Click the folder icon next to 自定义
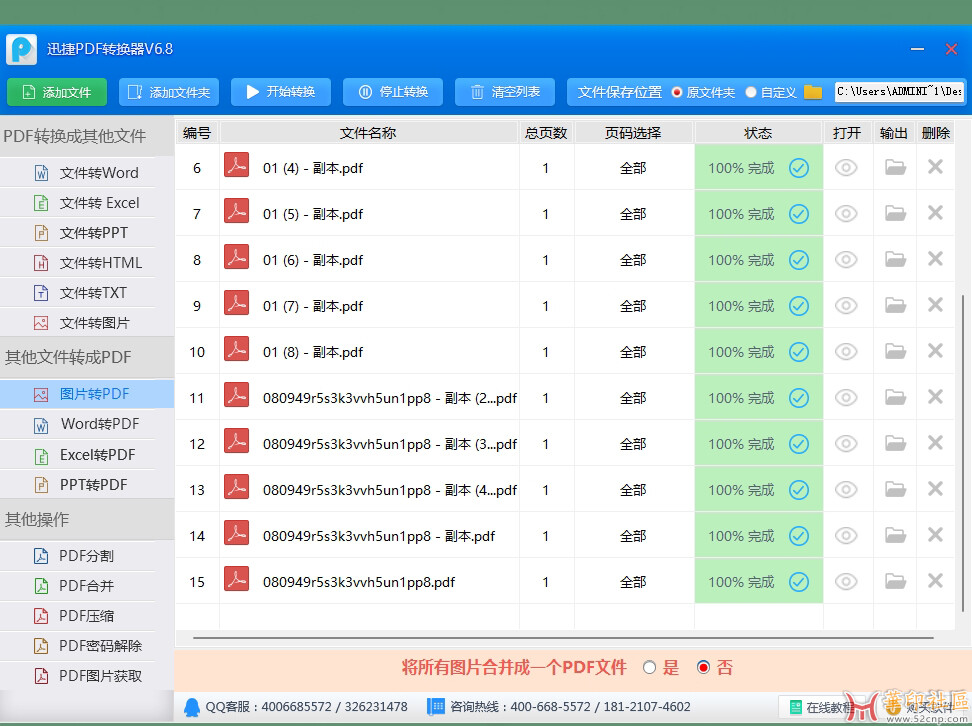Image resolution: width=972 pixels, height=726 pixels. click(813, 92)
